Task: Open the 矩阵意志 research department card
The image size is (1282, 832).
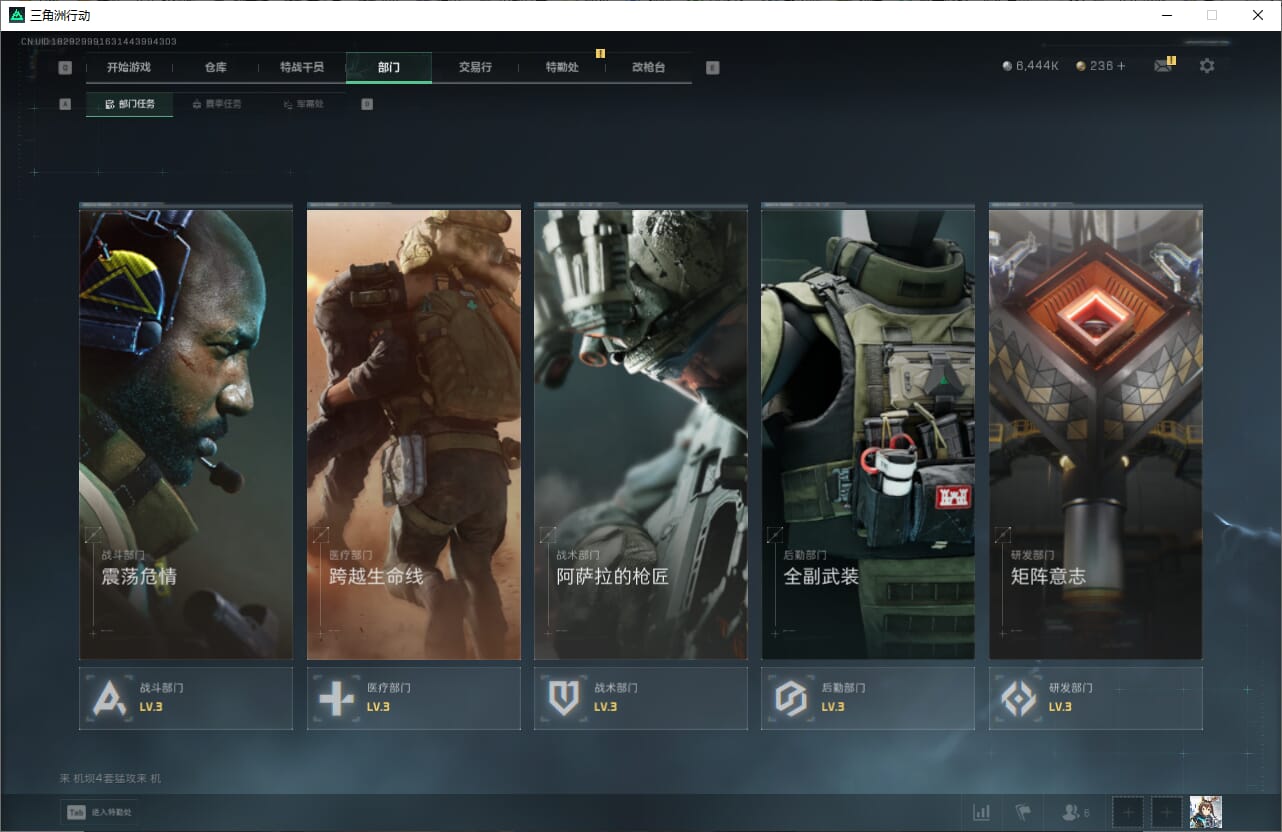Action: point(1095,434)
